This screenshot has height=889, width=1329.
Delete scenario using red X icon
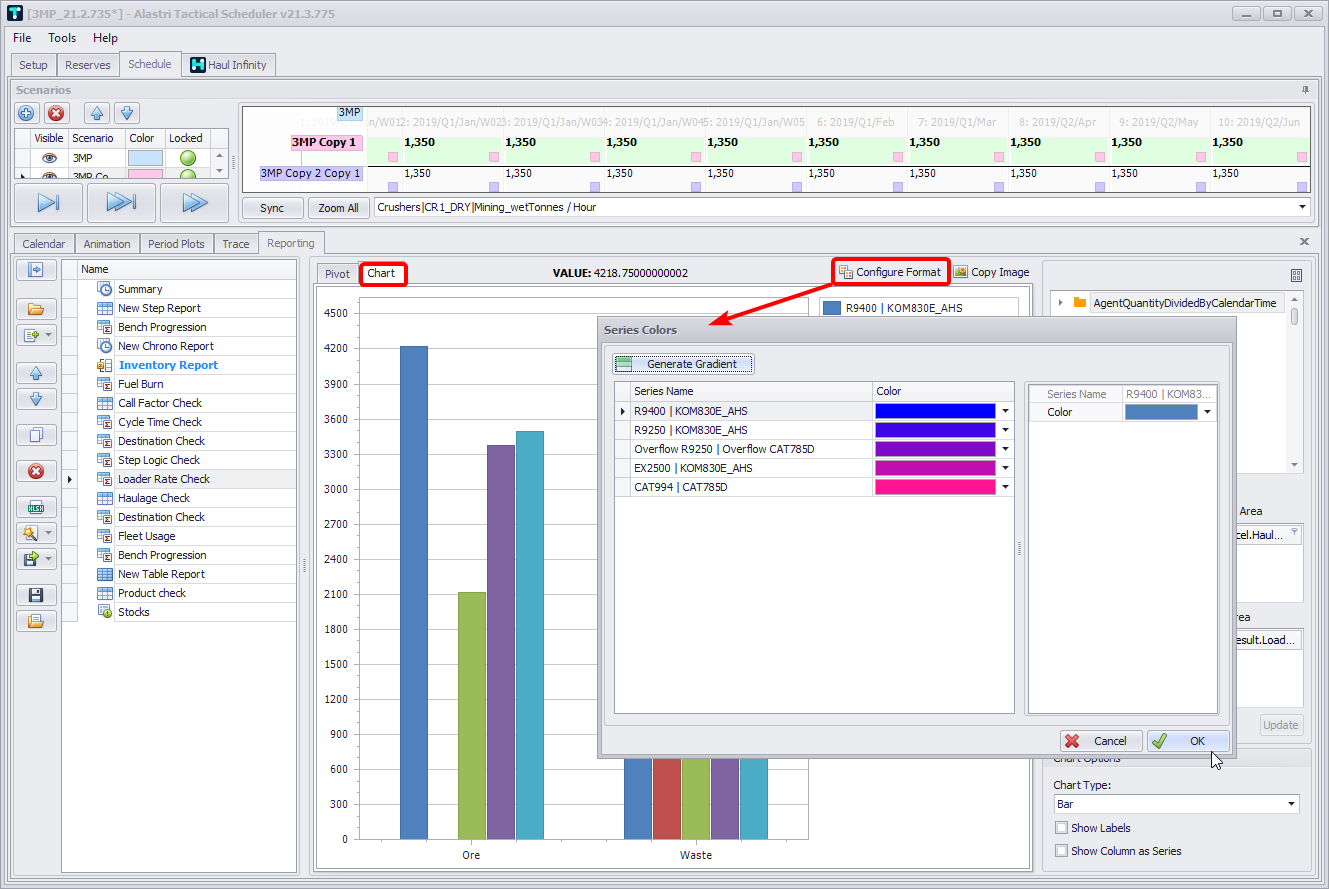pos(56,113)
